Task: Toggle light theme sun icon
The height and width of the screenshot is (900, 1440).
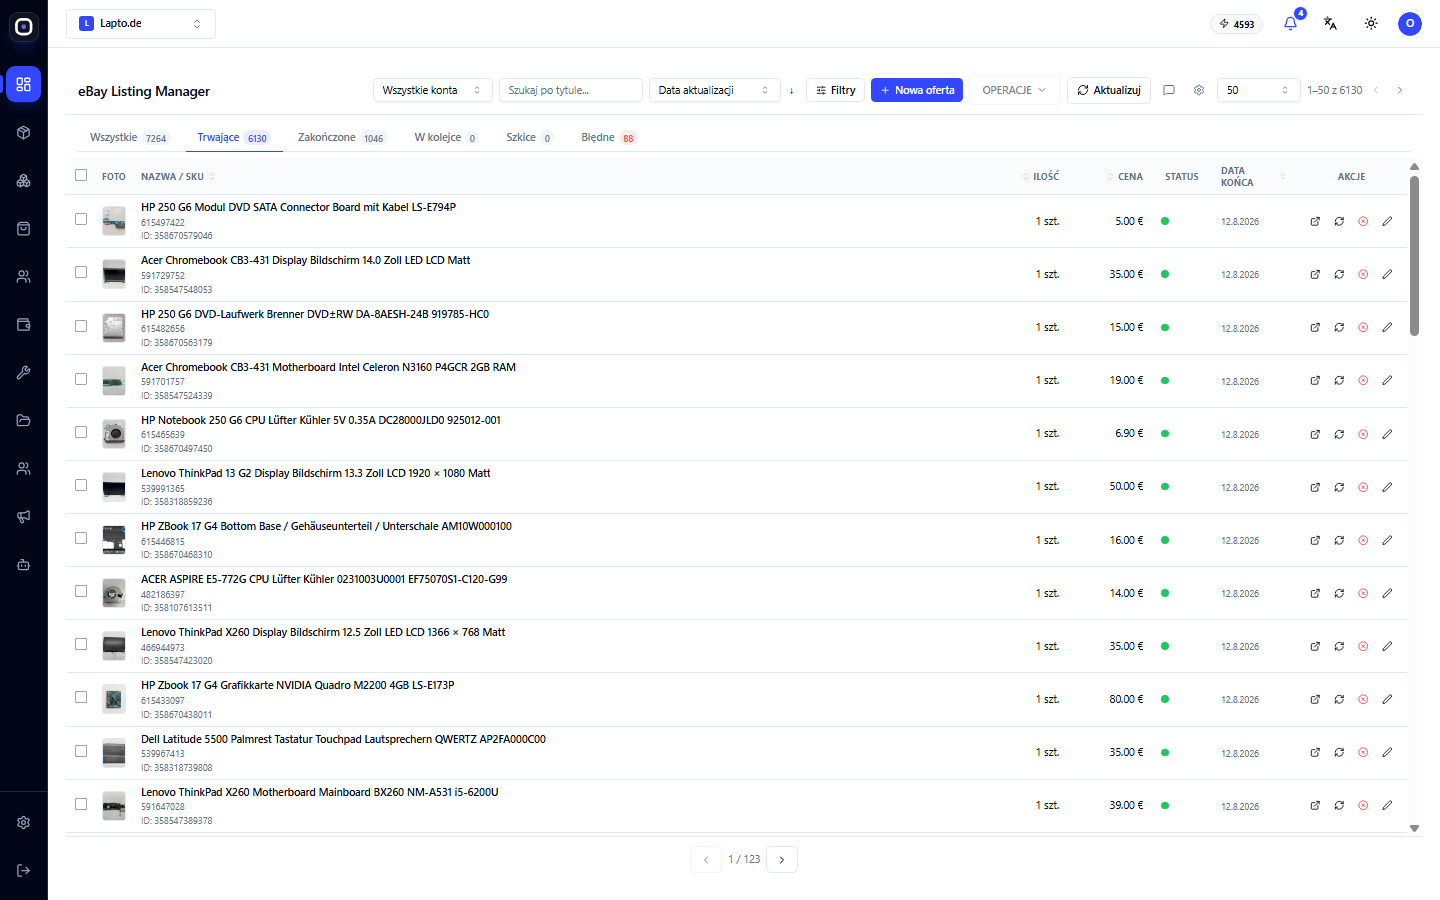Action: (1371, 24)
